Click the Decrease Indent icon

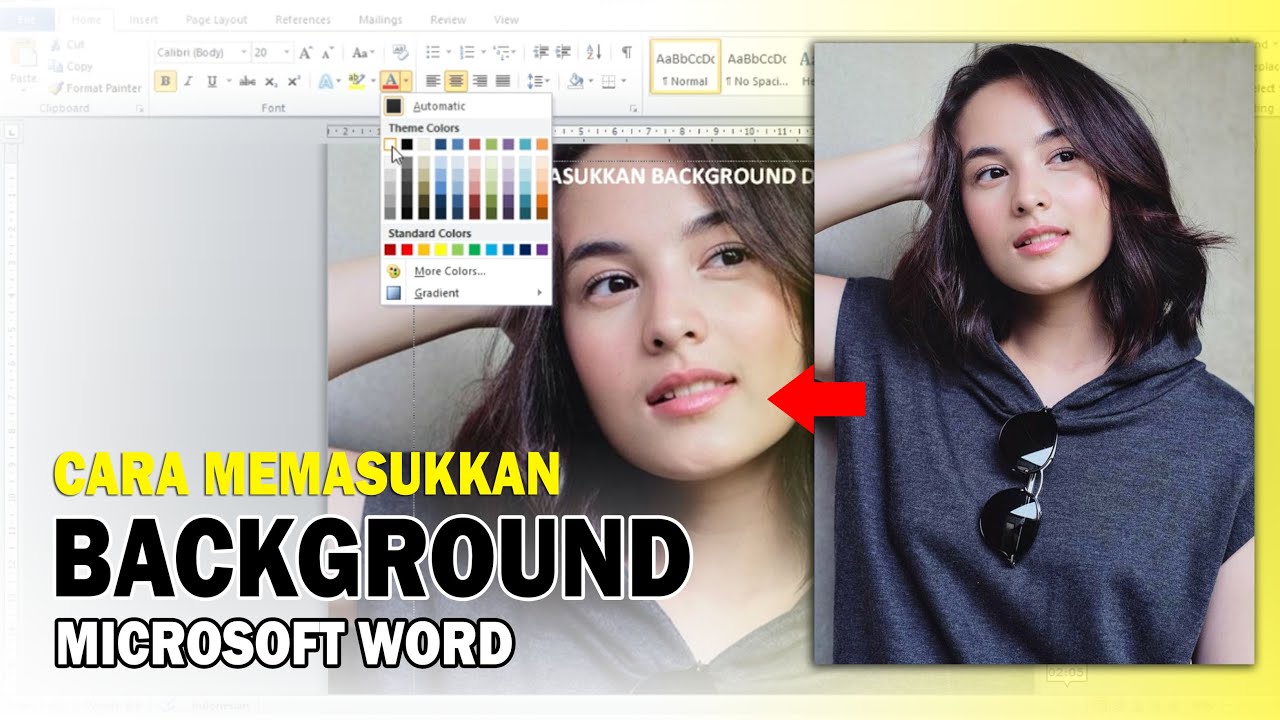click(x=540, y=52)
